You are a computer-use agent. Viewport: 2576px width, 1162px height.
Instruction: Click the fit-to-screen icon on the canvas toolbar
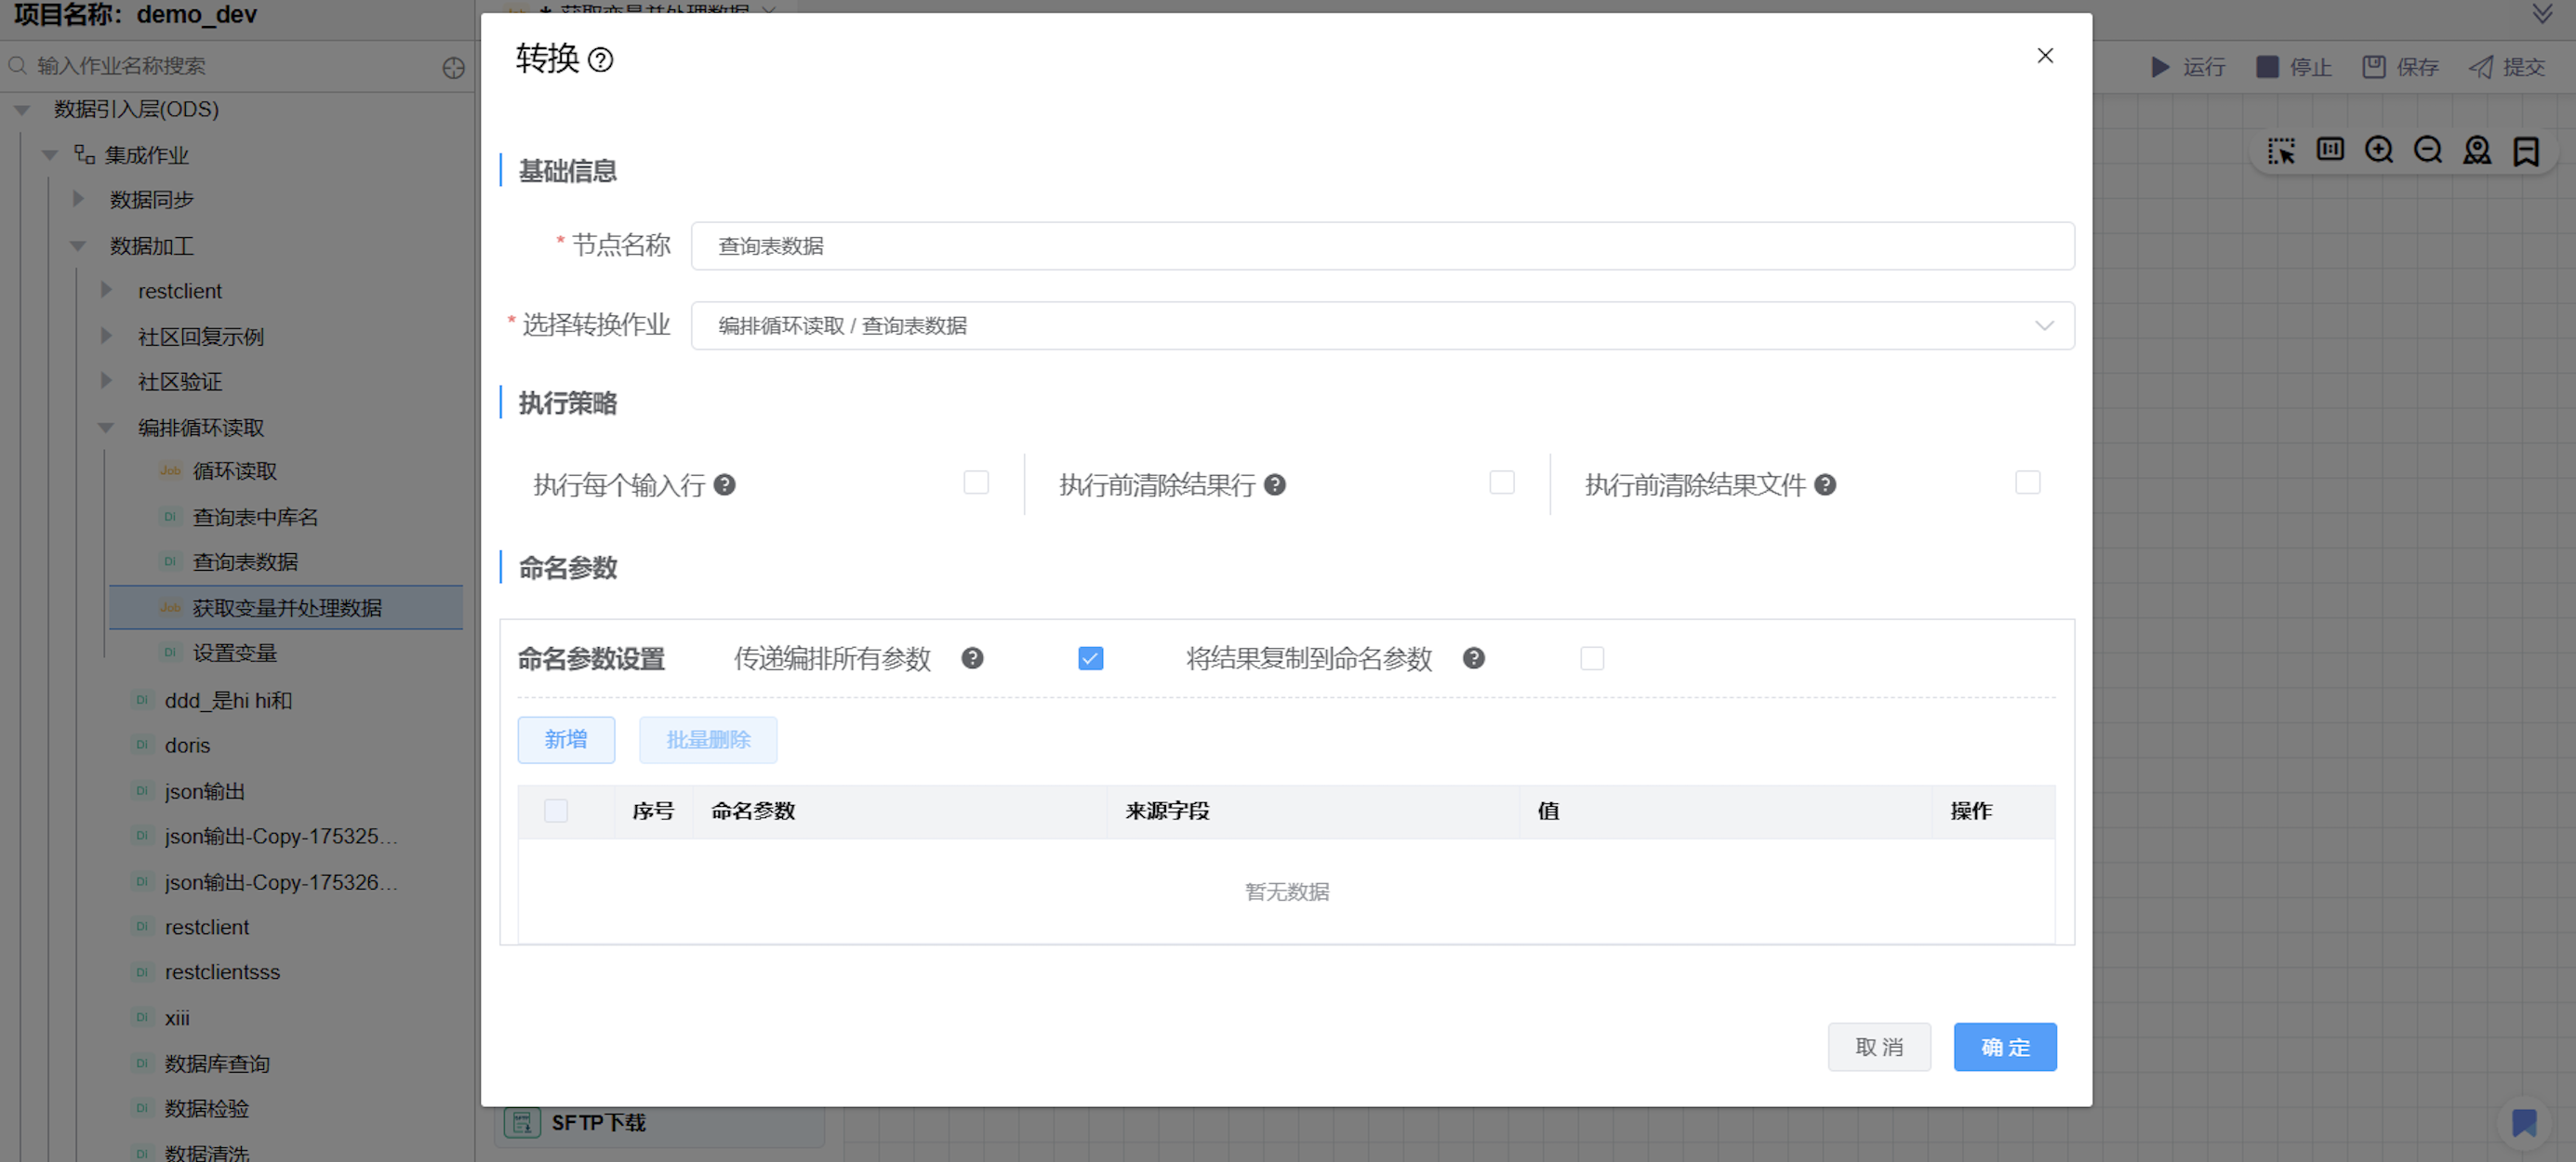click(2331, 150)
